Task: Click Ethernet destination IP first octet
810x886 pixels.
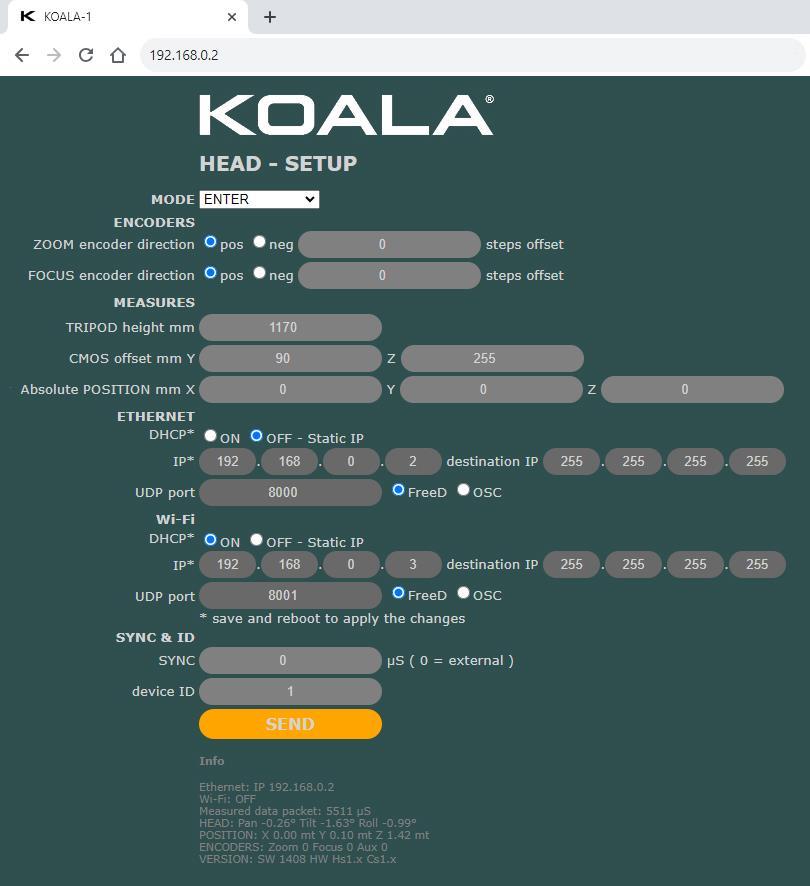Action: [571, 462]
